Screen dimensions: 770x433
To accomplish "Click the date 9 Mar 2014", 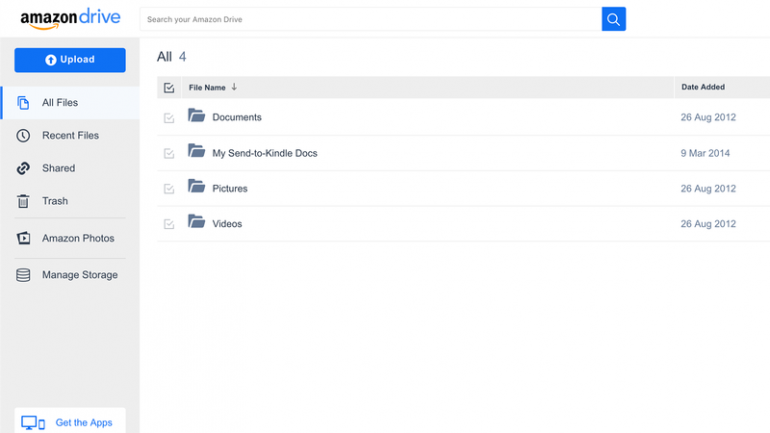I will click(705, 153).
